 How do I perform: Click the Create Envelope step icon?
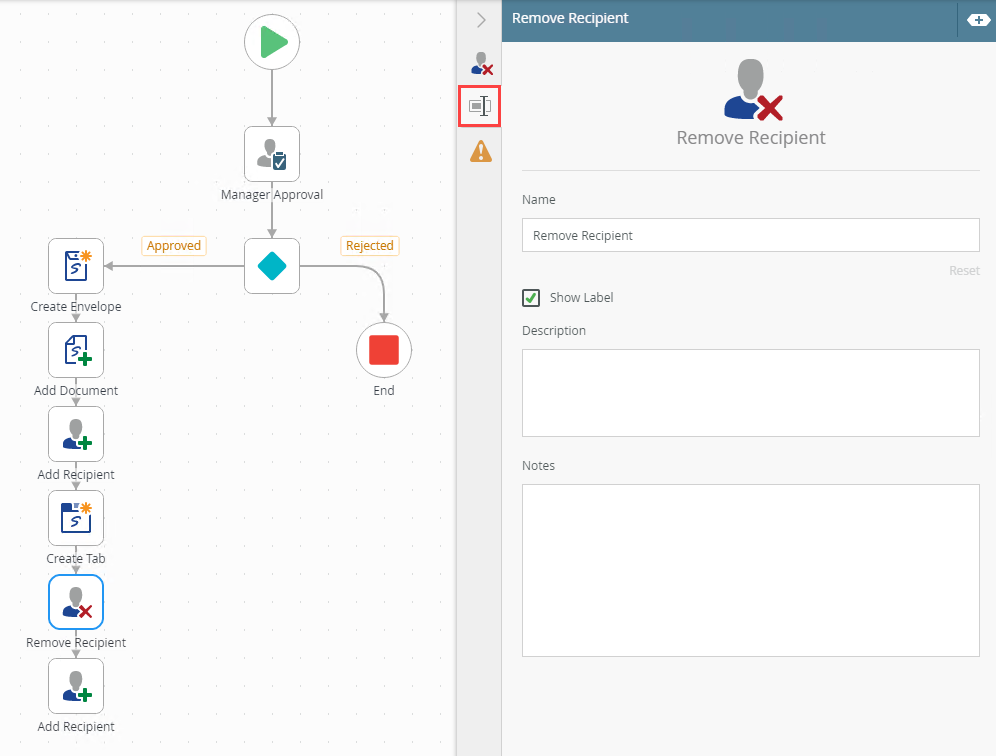[76, 266]
